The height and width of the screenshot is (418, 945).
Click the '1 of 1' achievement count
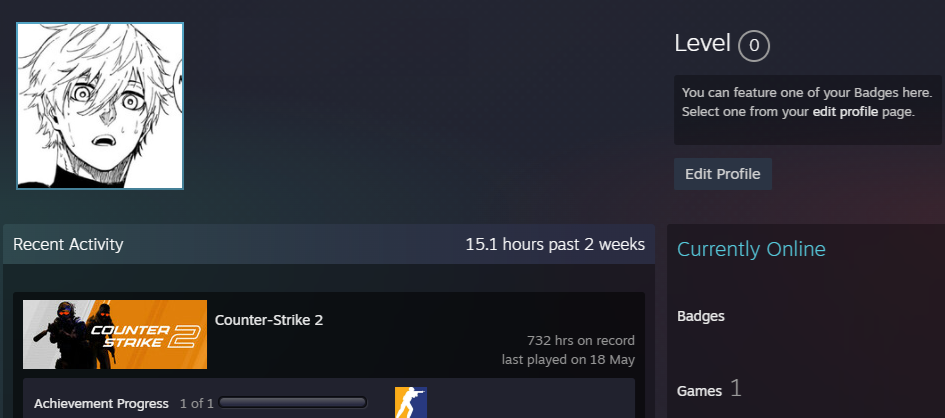pyautogui.click(x=196, y=404)
